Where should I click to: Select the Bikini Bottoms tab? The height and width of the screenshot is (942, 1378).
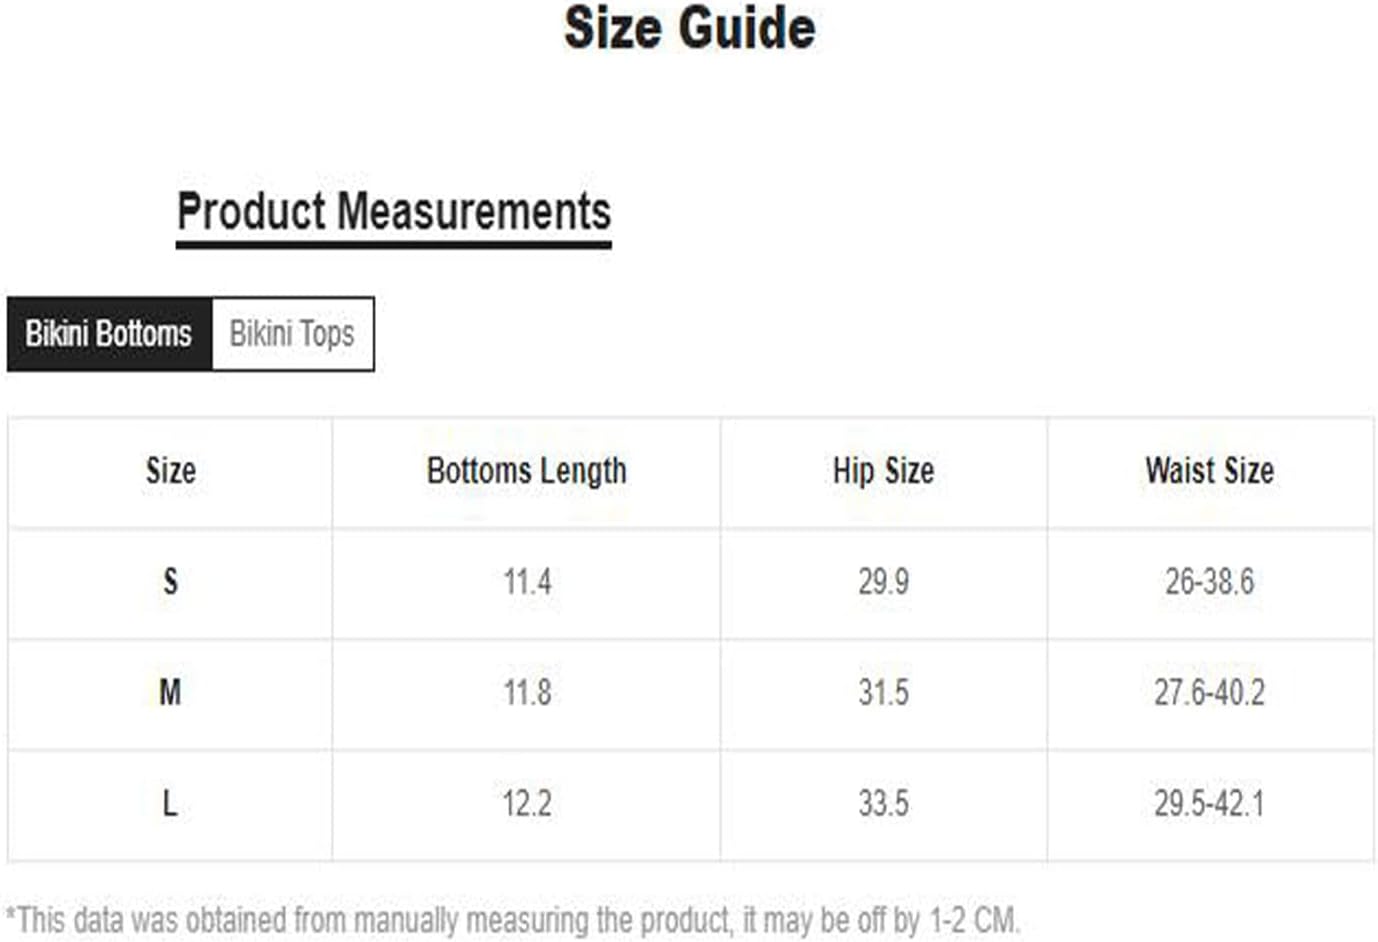pos(109,333)
